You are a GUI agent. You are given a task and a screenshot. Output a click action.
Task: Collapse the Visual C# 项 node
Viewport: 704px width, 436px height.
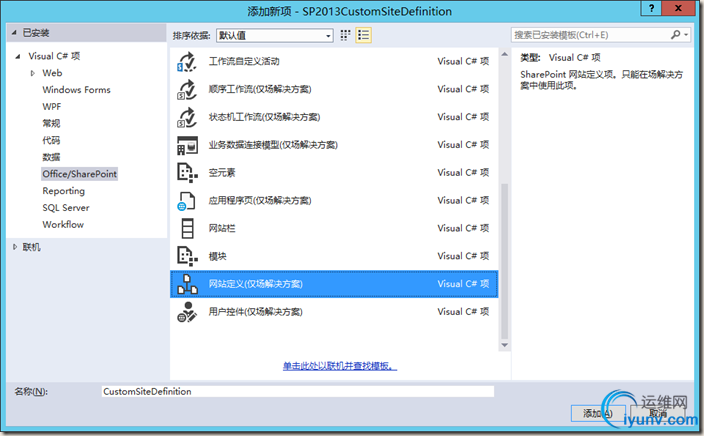pyautogui.click(x=18, y=57)
